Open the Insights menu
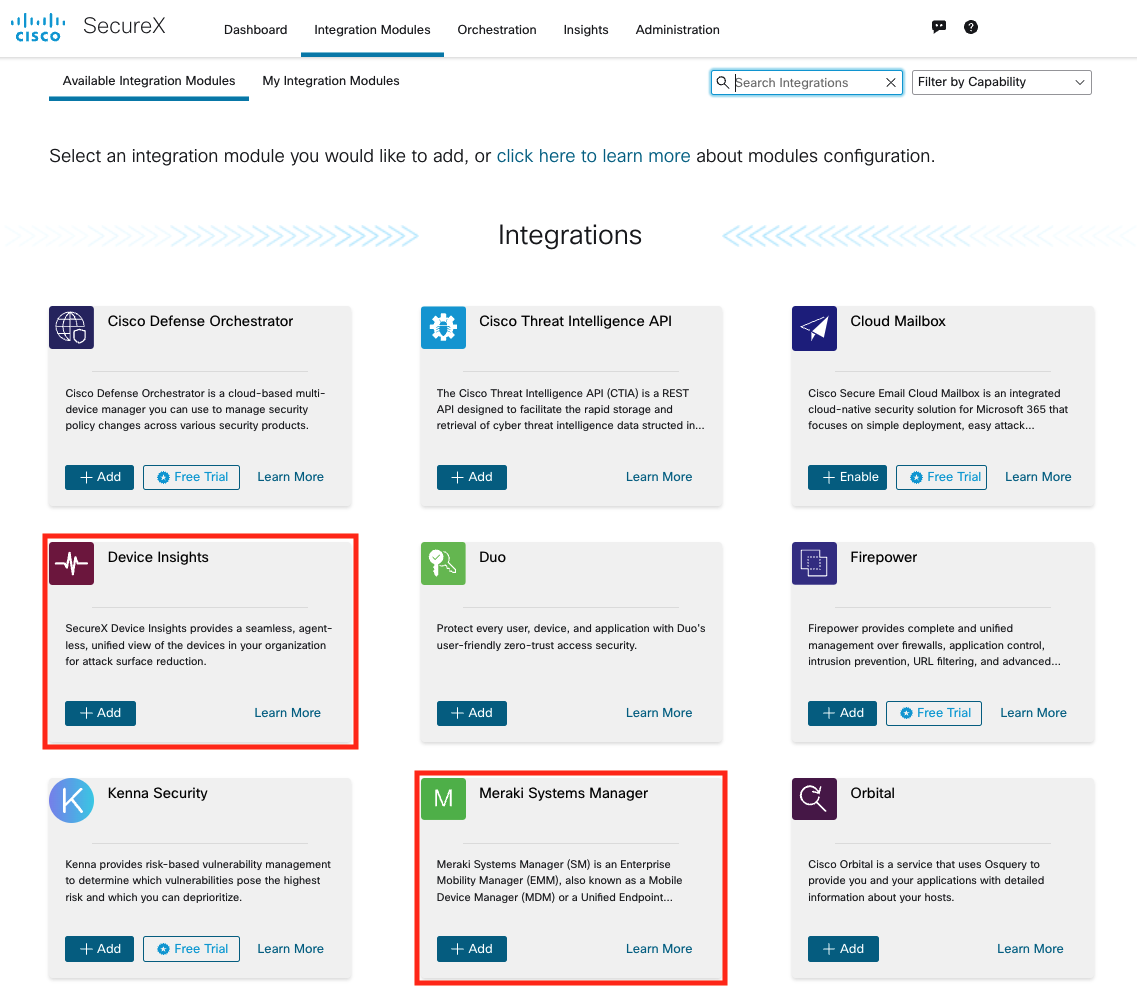The height and width of the screenshot is (1000, 1137). tap(586, 30)
